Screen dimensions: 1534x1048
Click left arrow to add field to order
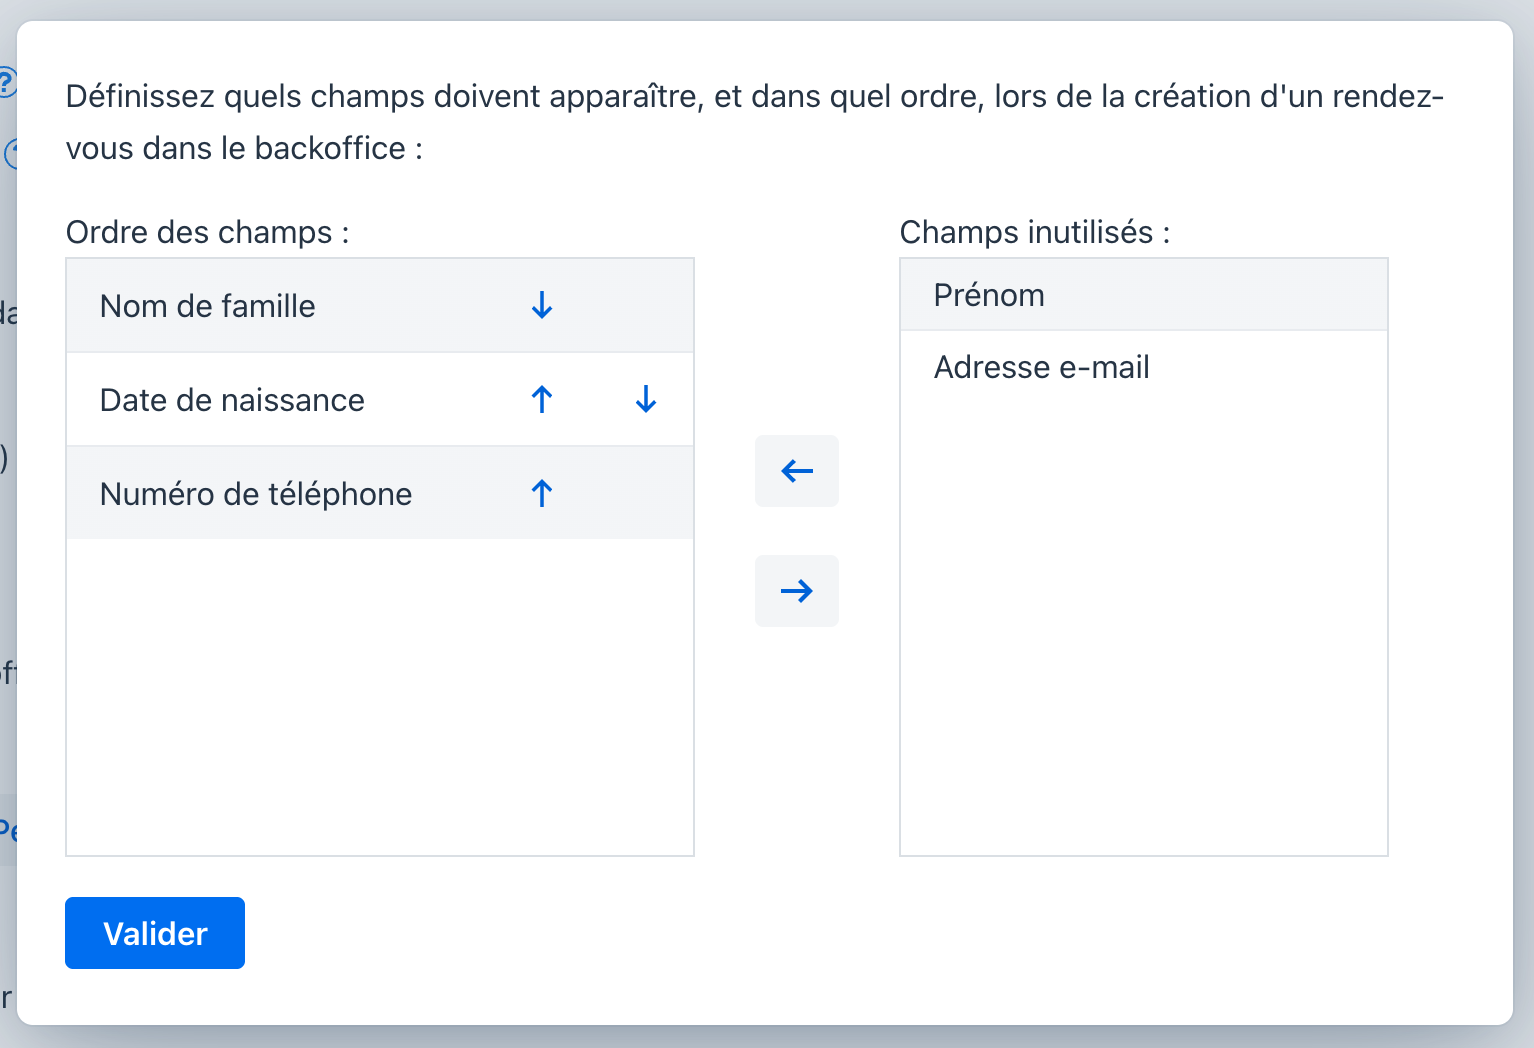tap(797, 471)
